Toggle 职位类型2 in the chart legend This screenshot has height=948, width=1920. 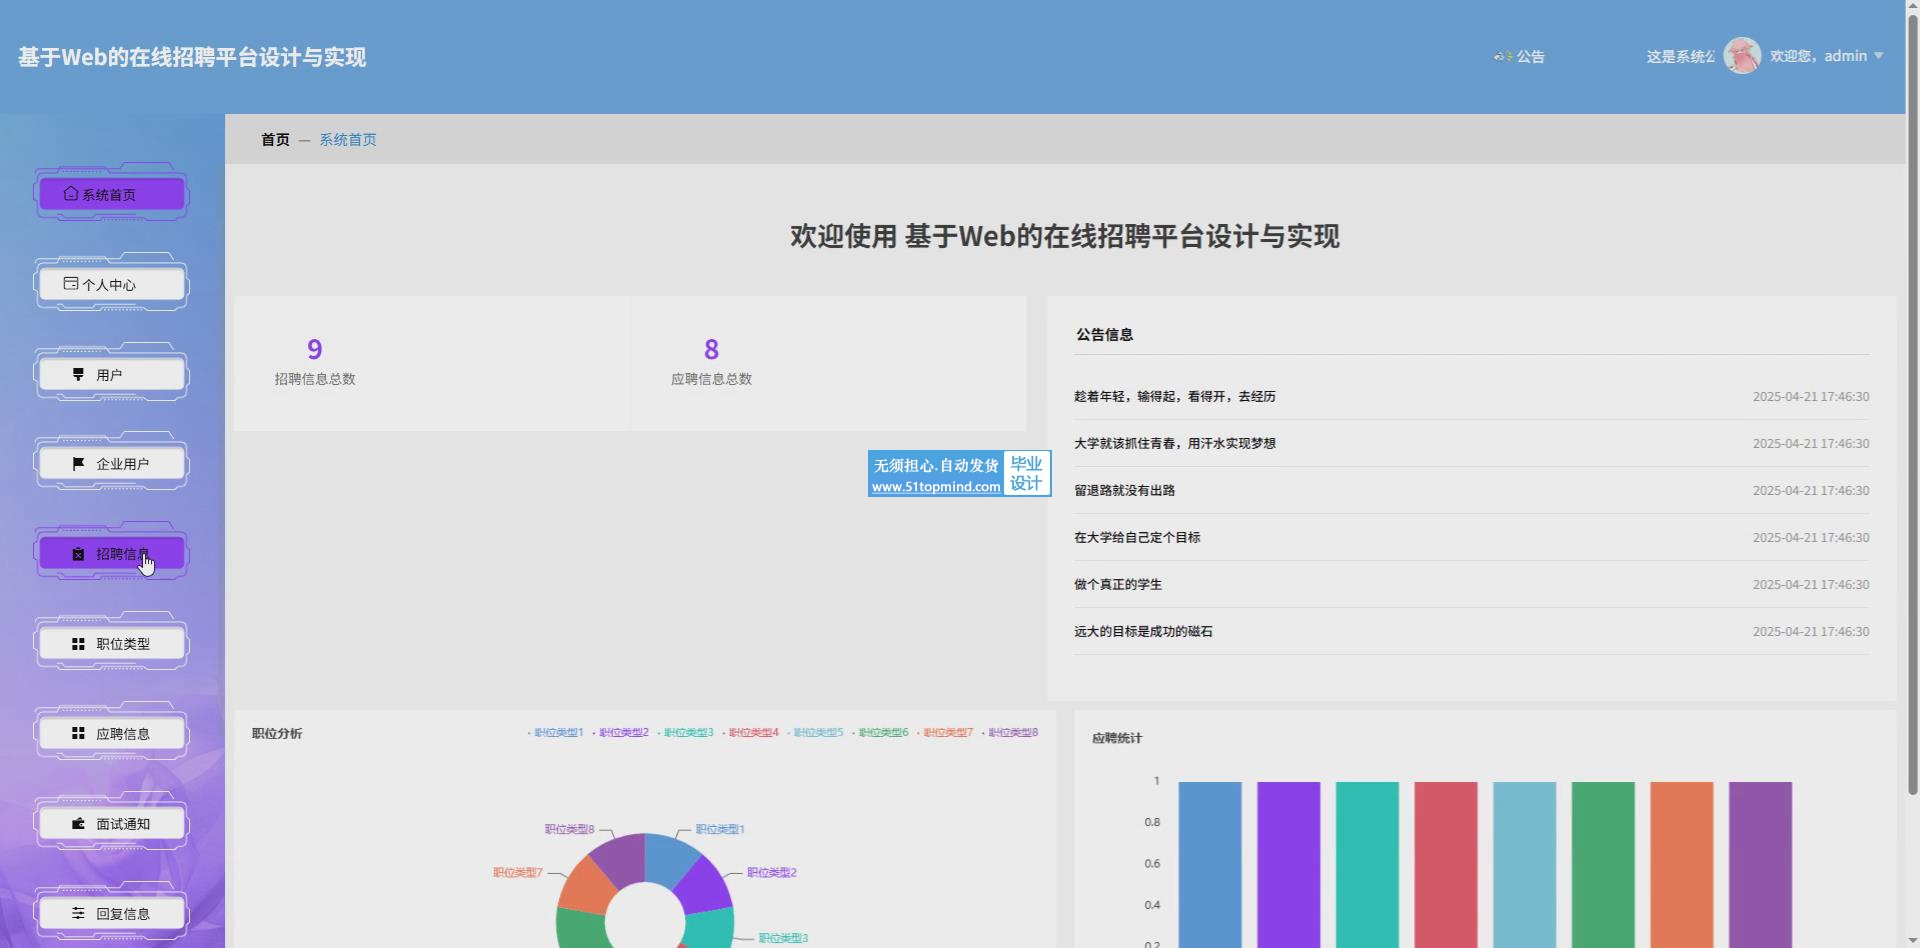620,733
